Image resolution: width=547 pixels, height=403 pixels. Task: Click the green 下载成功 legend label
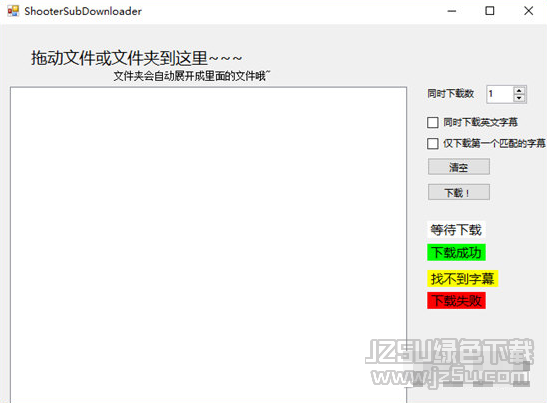click(456, 252)
